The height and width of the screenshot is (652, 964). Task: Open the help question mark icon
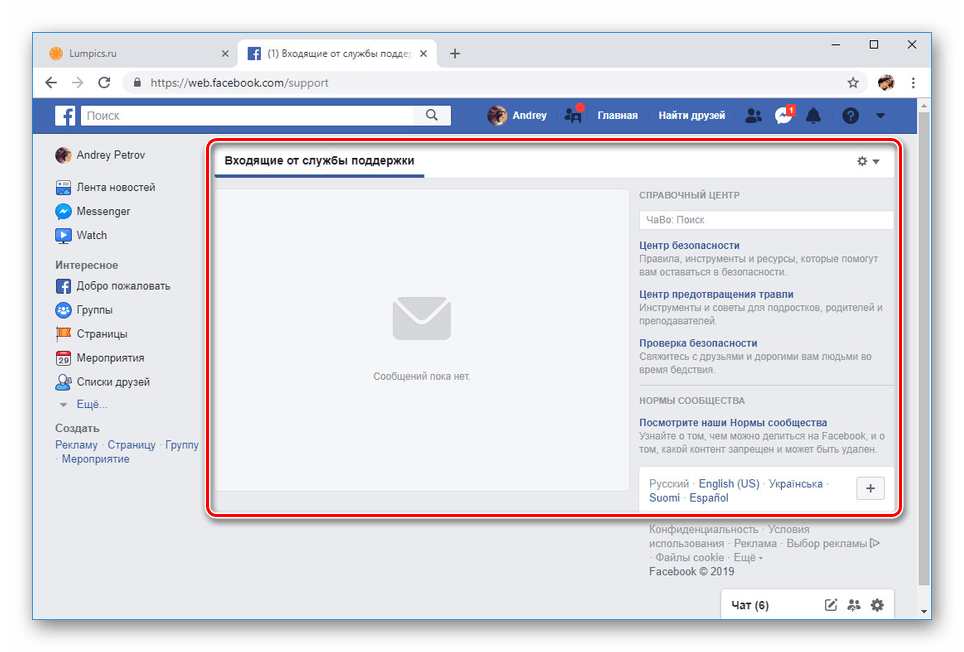[x=850, y=116]
